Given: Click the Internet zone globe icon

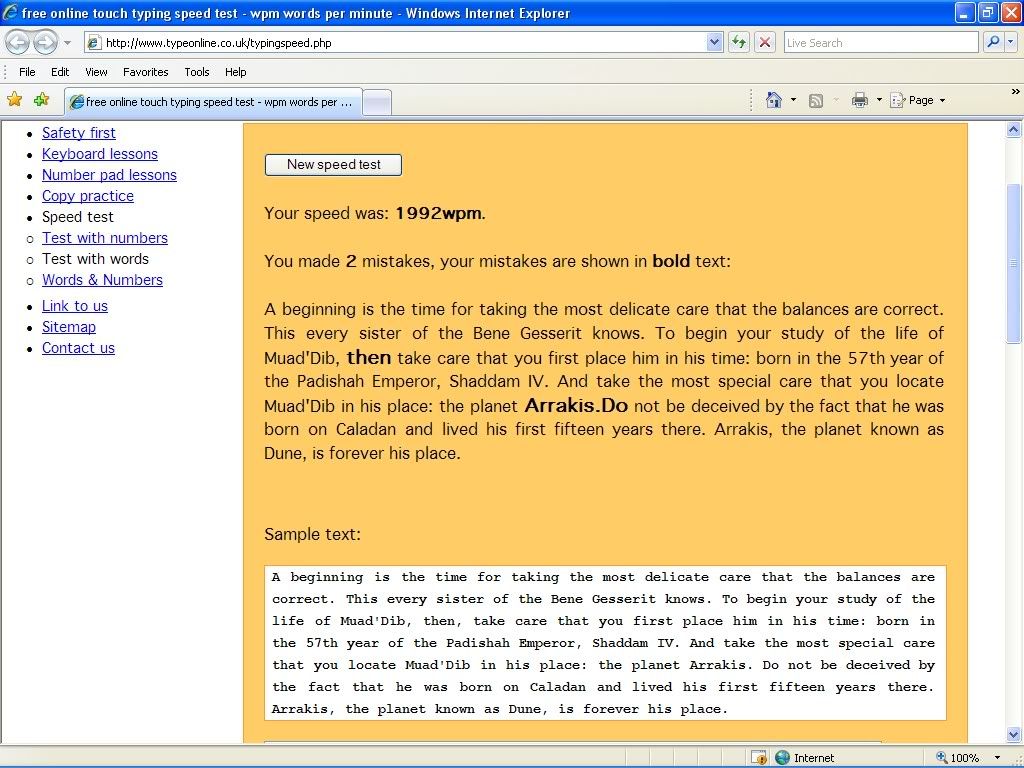Looking at the screenshot, I should coord(782,758).
